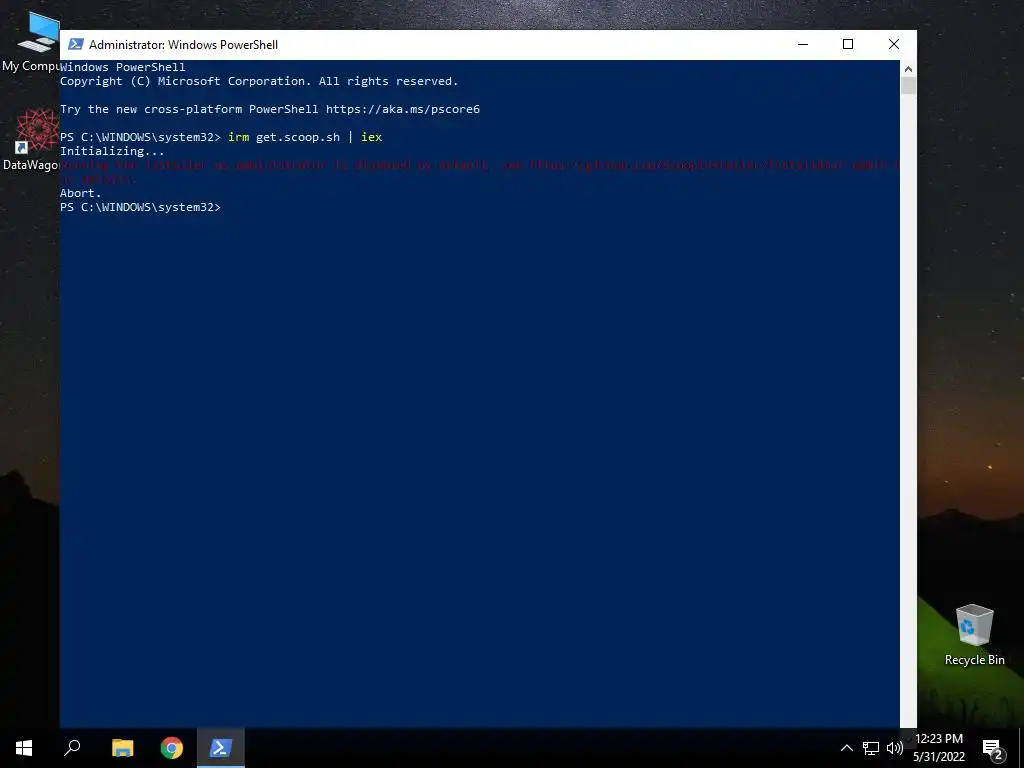This screenshot has width=1024, height=768.
Task: Close the Administrator PowerShell window
Action: point(894,44)
